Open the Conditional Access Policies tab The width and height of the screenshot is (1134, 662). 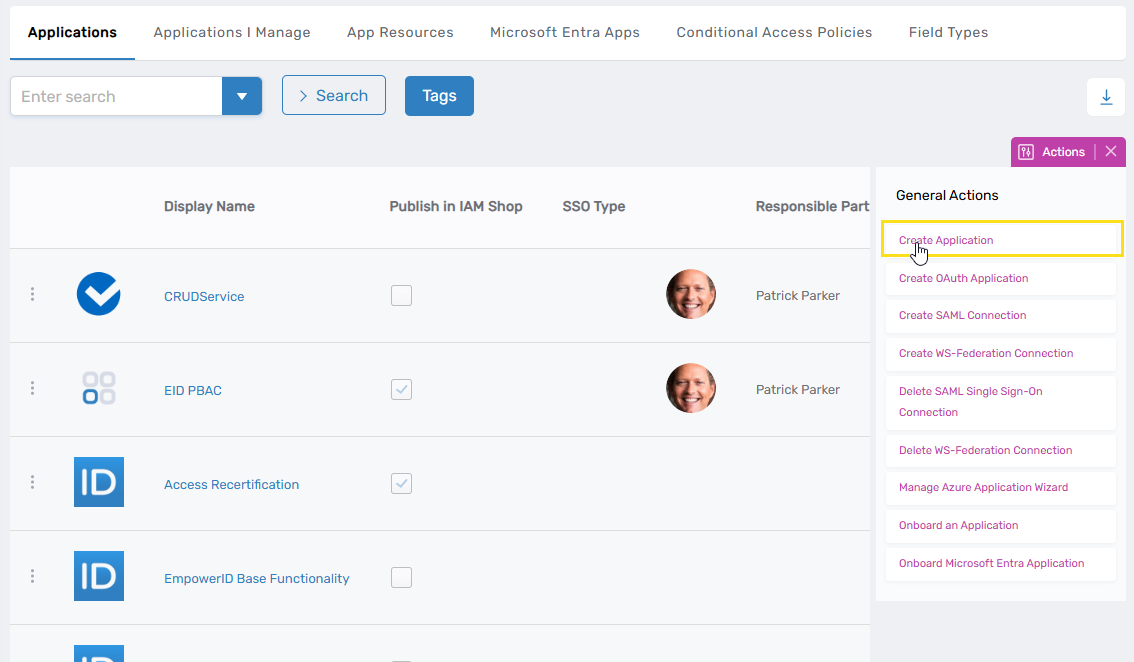click(774, 32)
